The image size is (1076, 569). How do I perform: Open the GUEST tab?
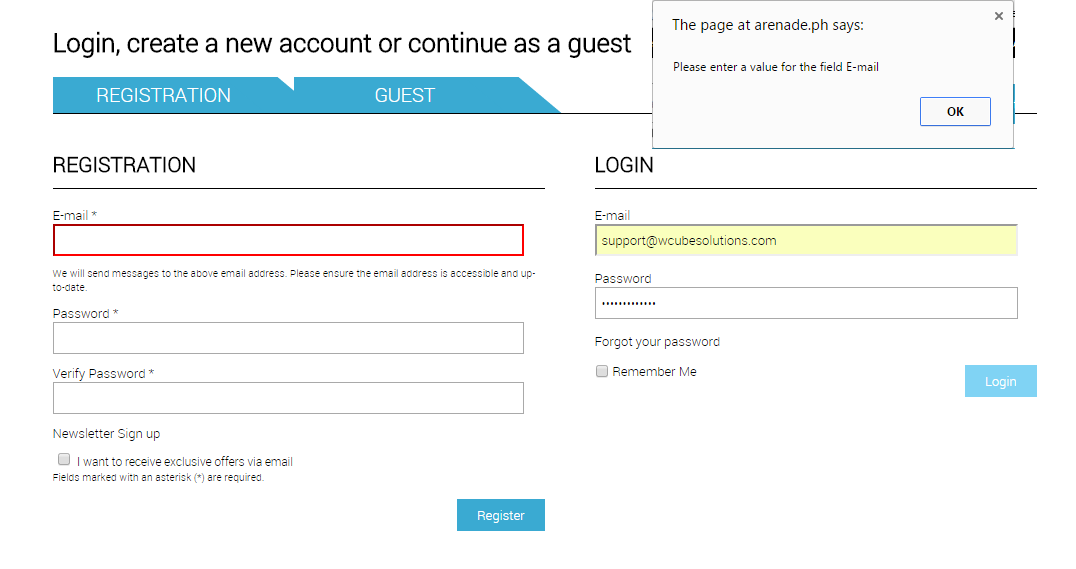(x=405, y=95)
